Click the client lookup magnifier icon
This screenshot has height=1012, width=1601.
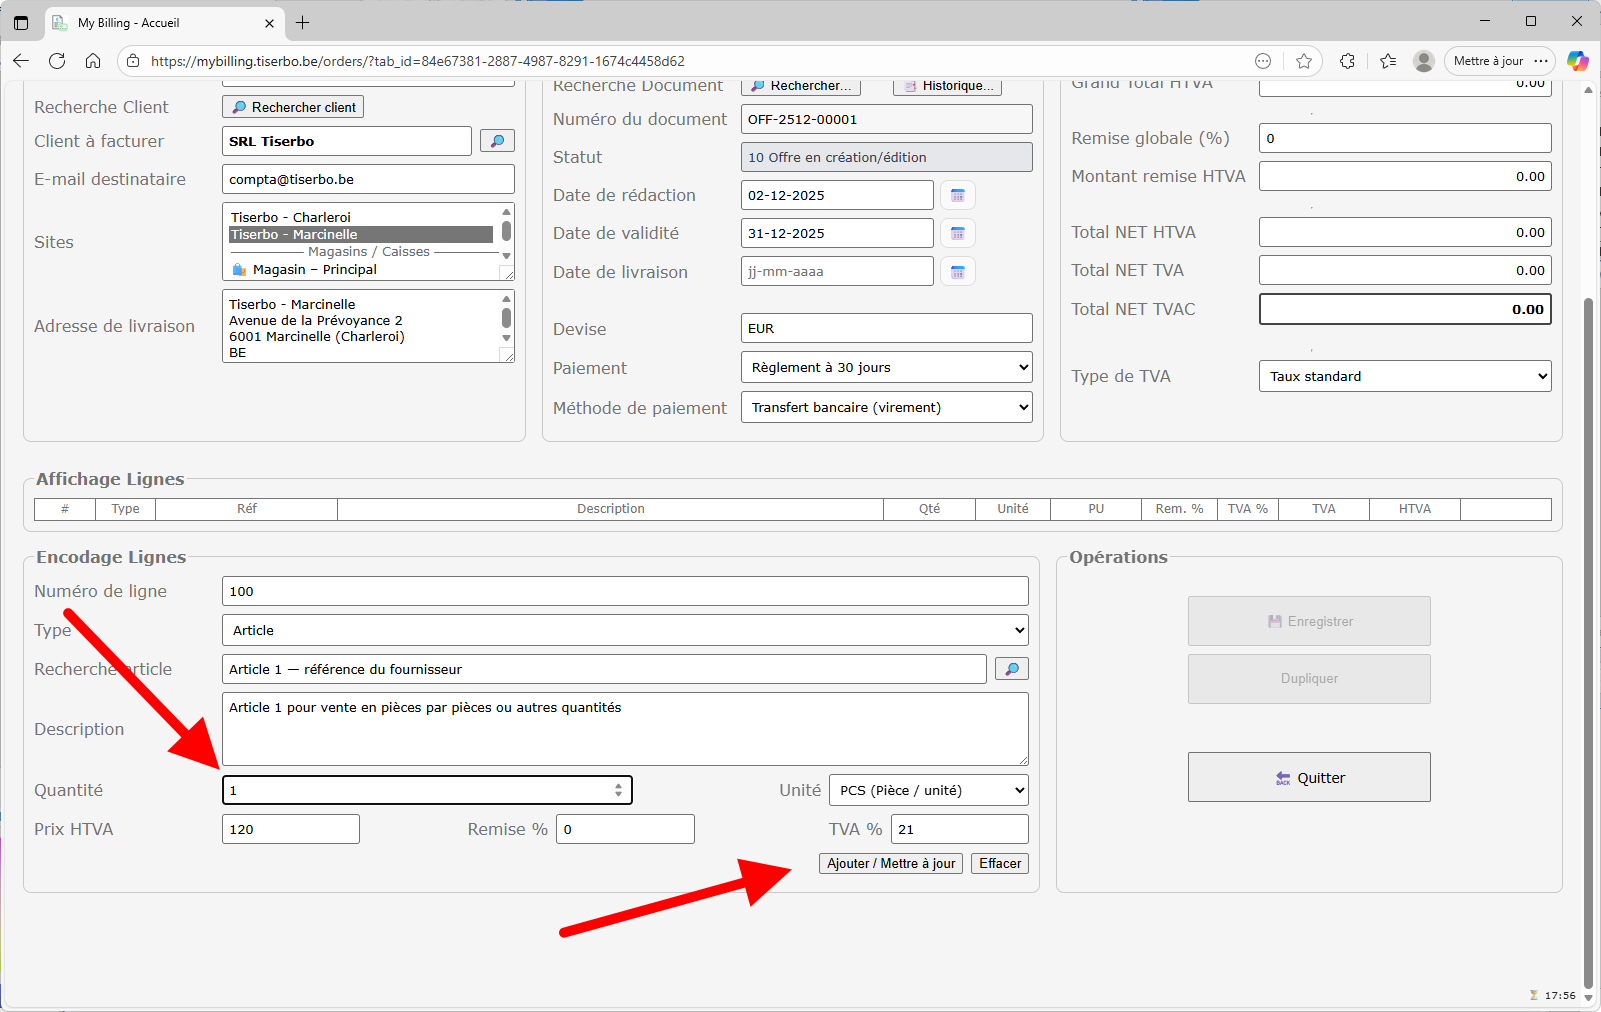(497, 141)
